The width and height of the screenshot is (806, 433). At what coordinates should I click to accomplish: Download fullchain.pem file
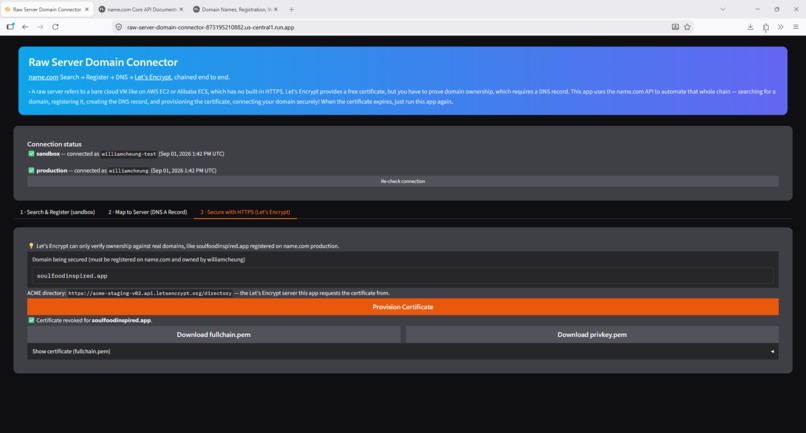[213, 335]
